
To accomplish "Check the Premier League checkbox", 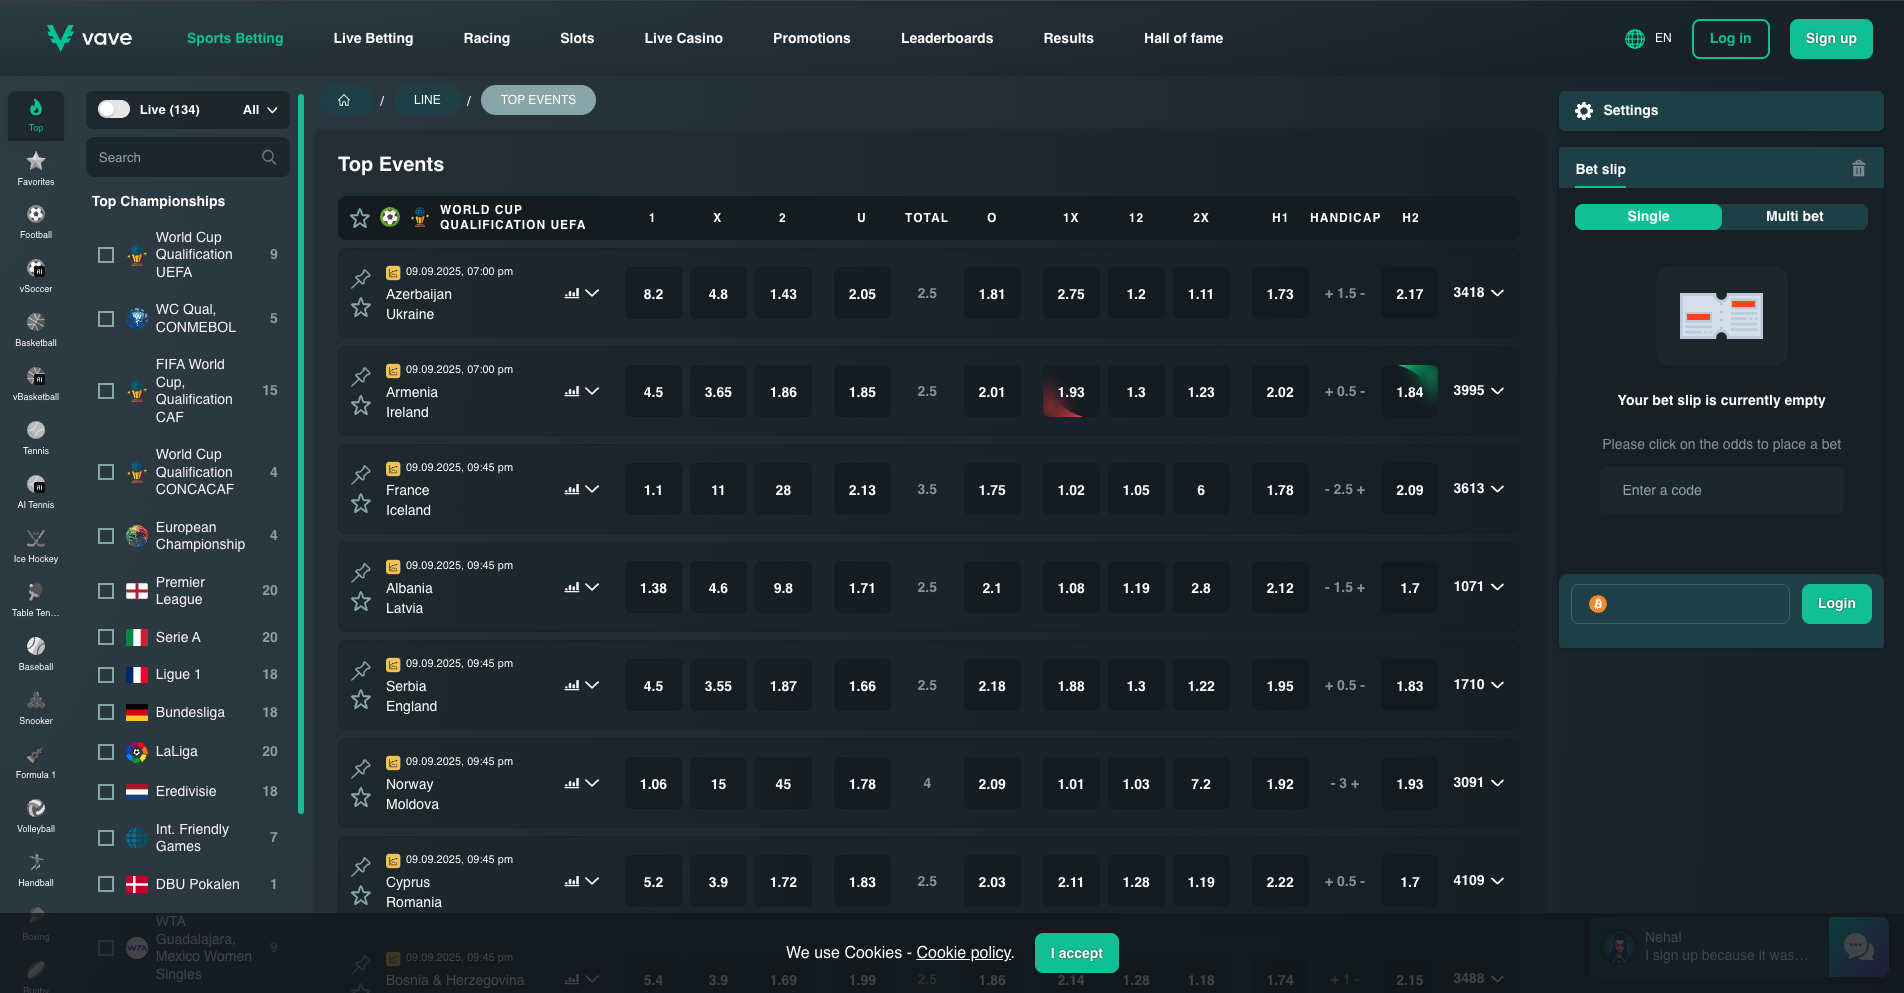I will [106, 591].
